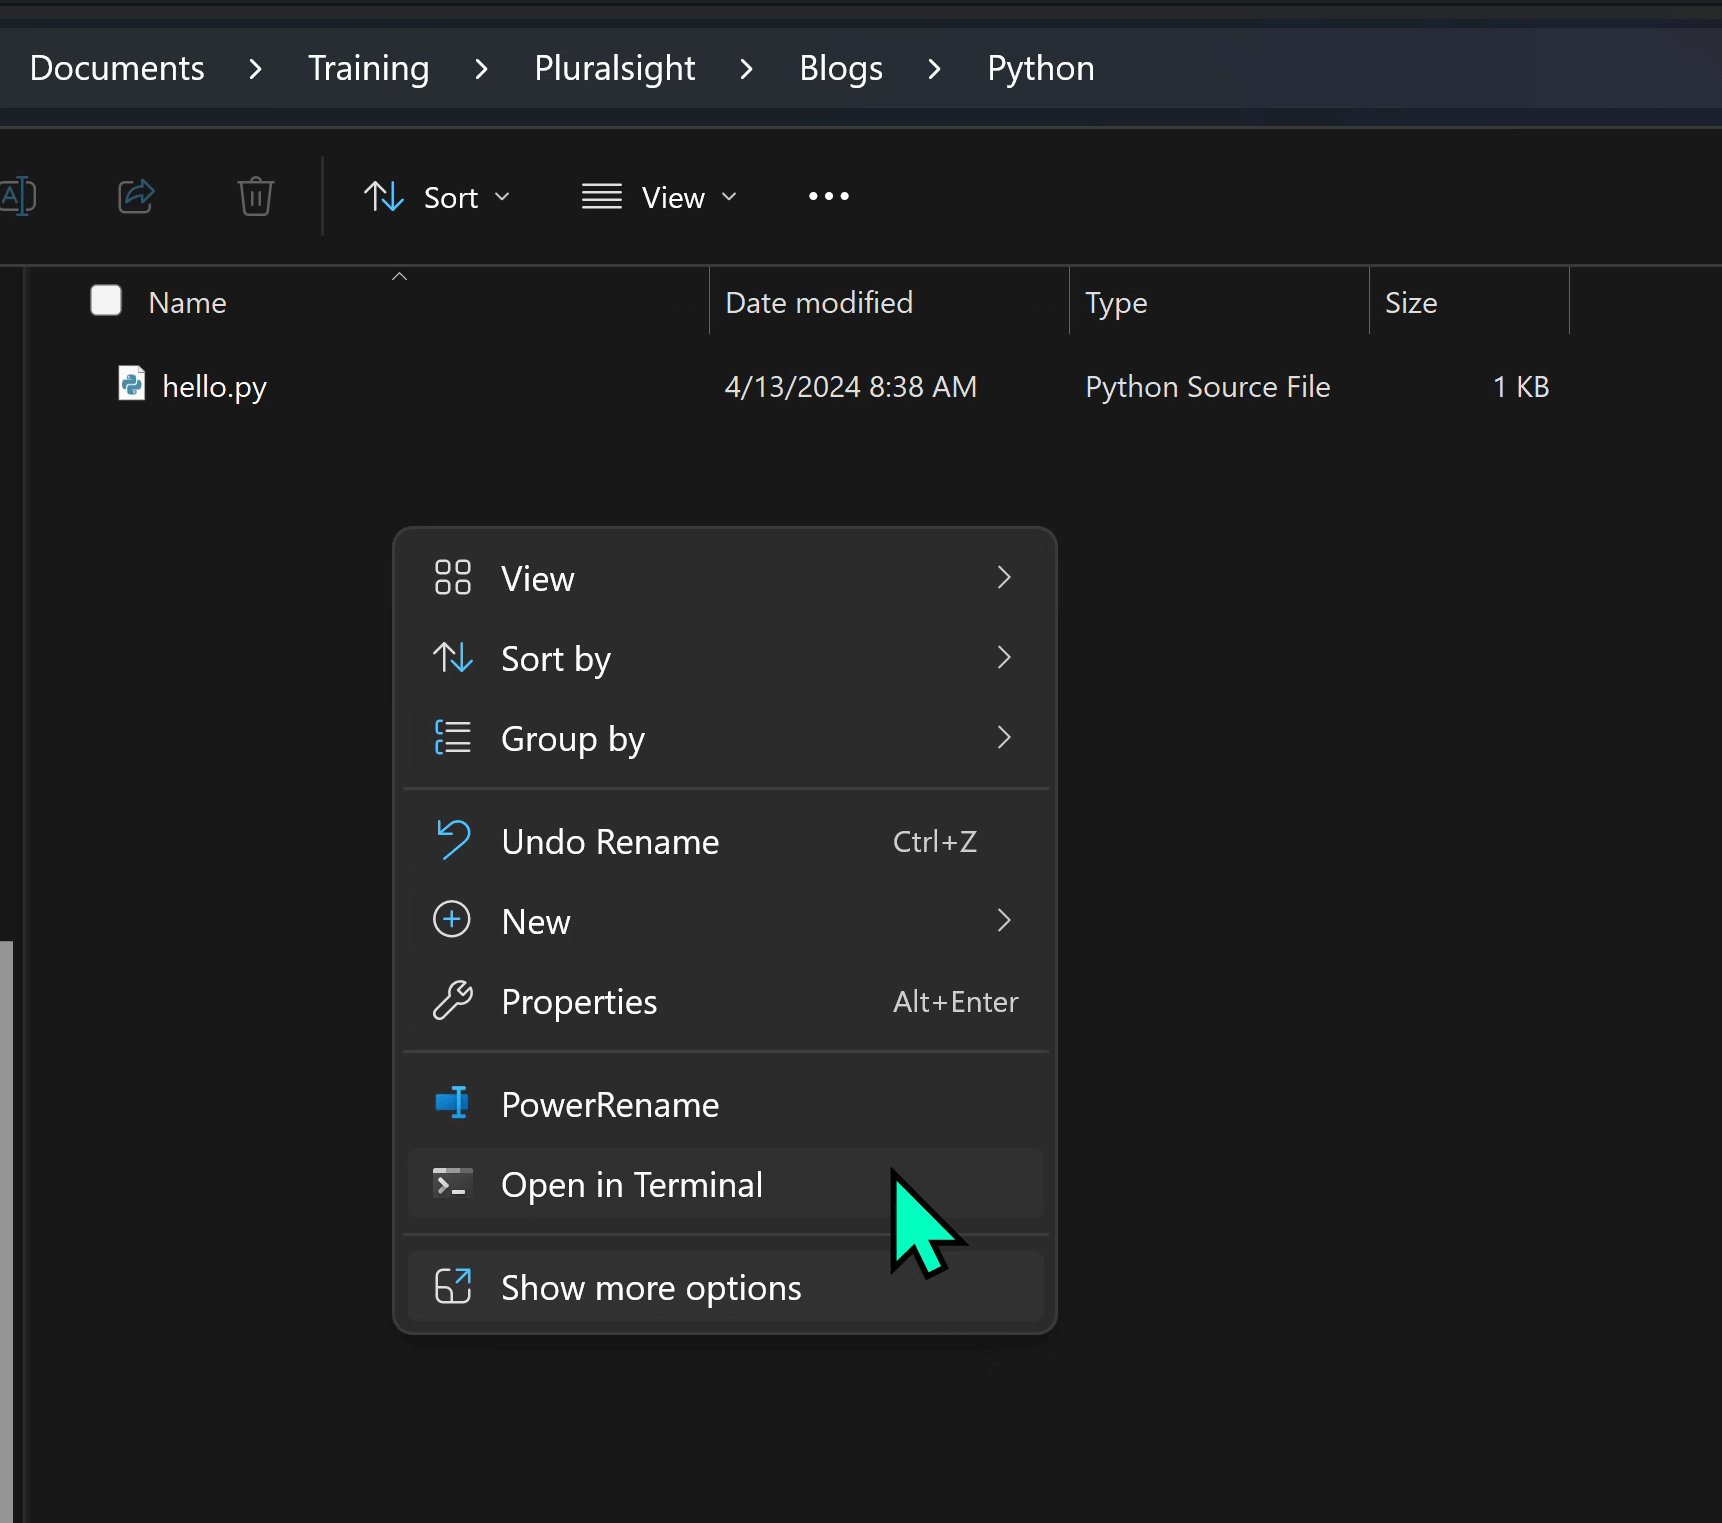
Task: Select Show more options
Action: pos(725,1287)
